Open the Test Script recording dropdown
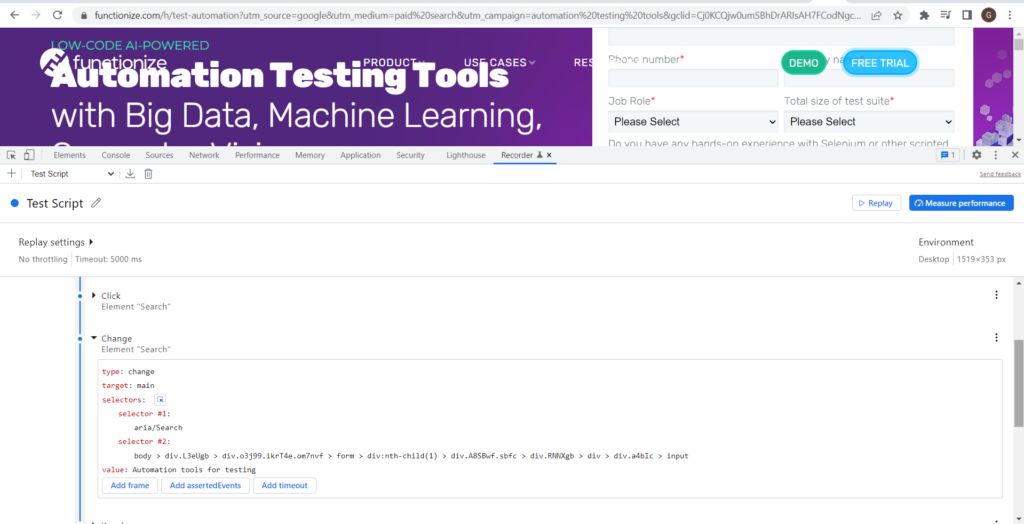Viewport: 1024px width, 524px height. coord(72,174)
